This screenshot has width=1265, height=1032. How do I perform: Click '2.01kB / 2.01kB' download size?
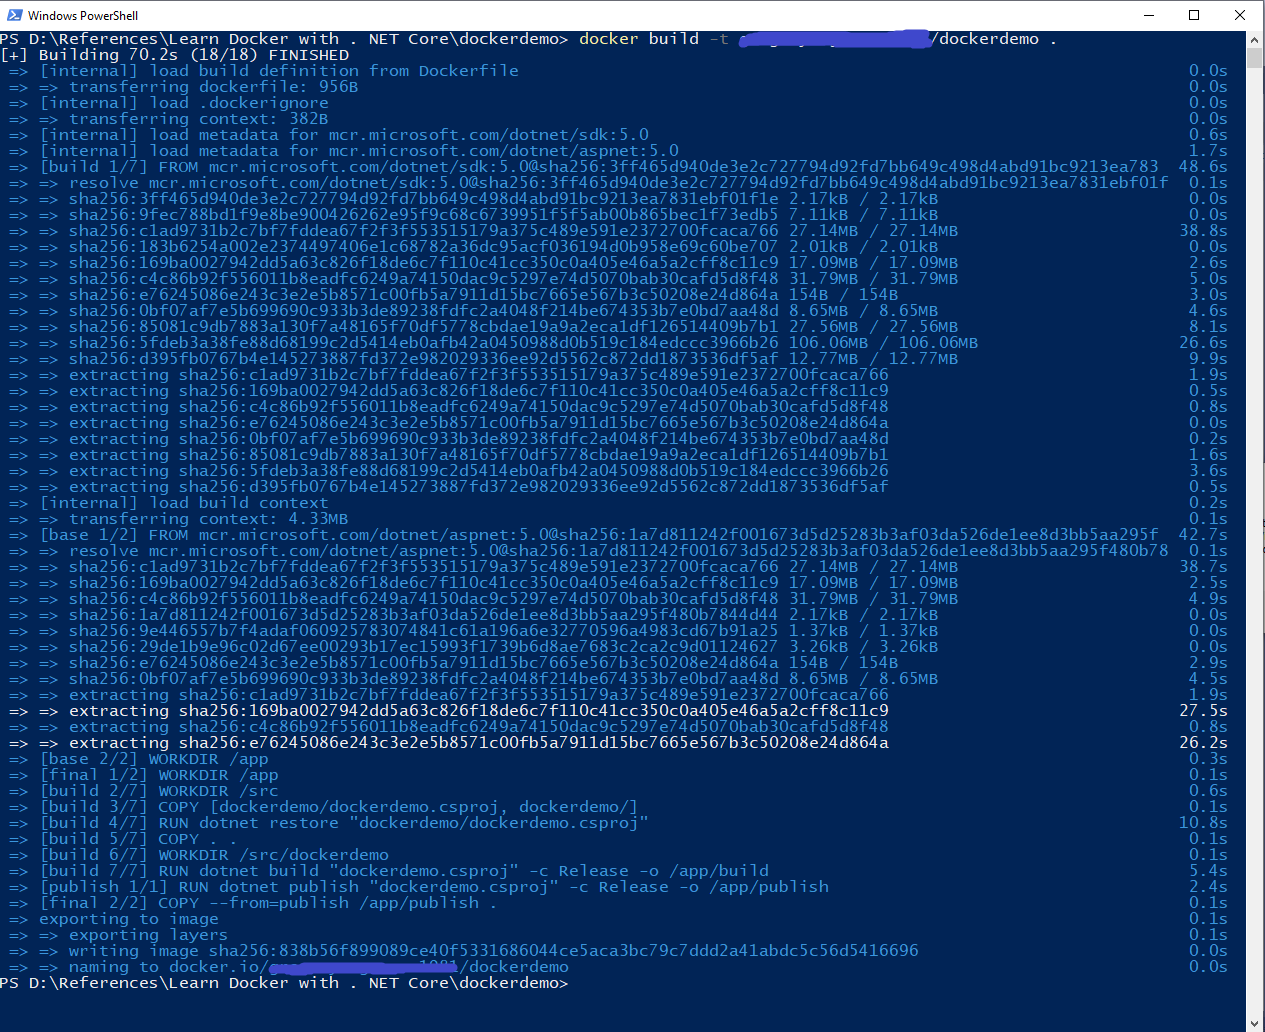864,247
